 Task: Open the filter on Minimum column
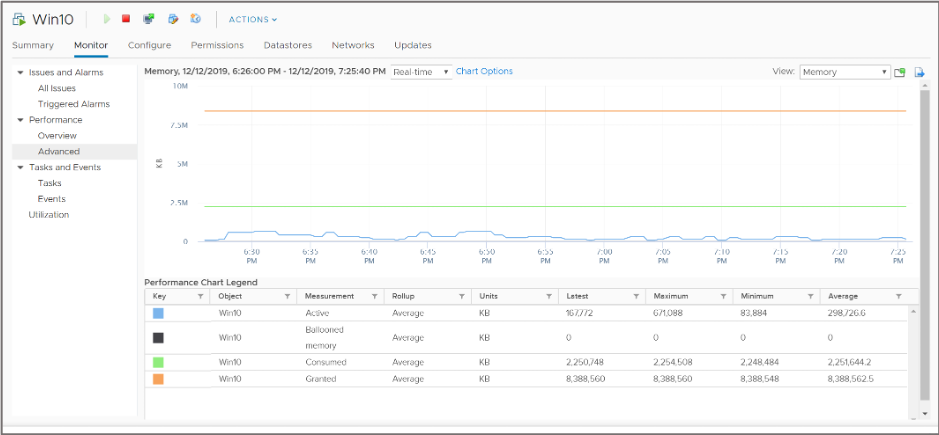[810, 296]
